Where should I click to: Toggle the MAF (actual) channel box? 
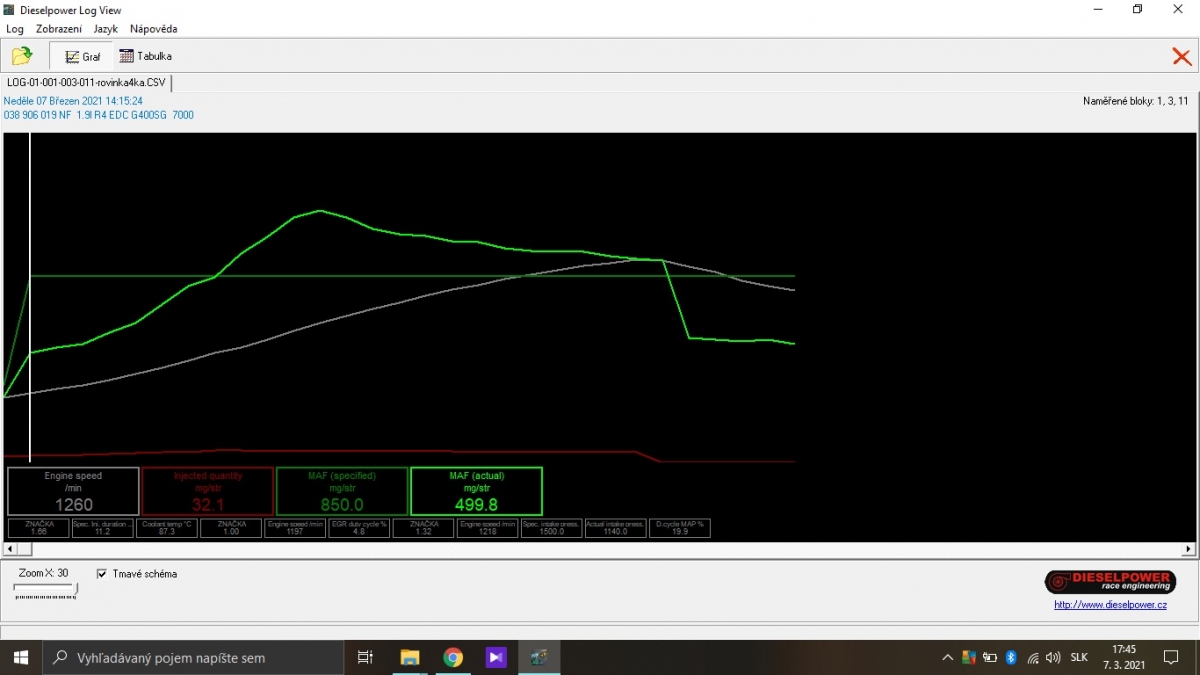point(476,491)
